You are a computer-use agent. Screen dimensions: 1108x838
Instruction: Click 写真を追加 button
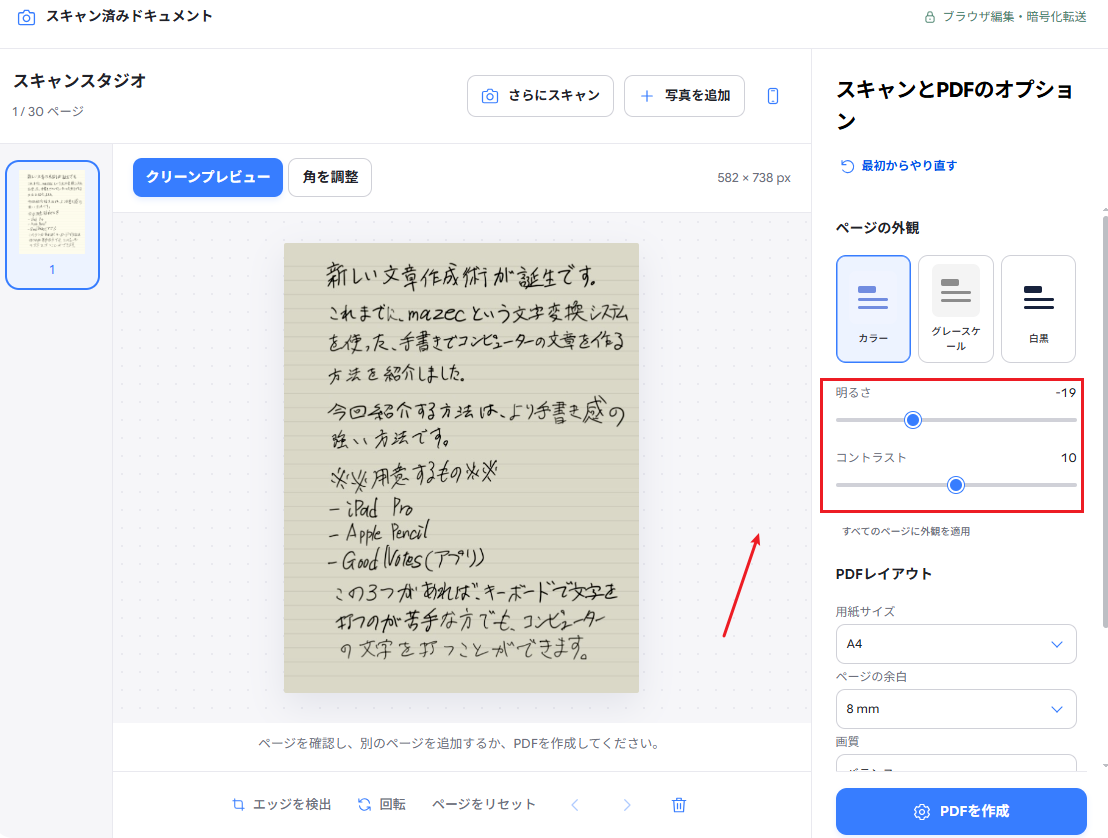(x=684, y=96)
